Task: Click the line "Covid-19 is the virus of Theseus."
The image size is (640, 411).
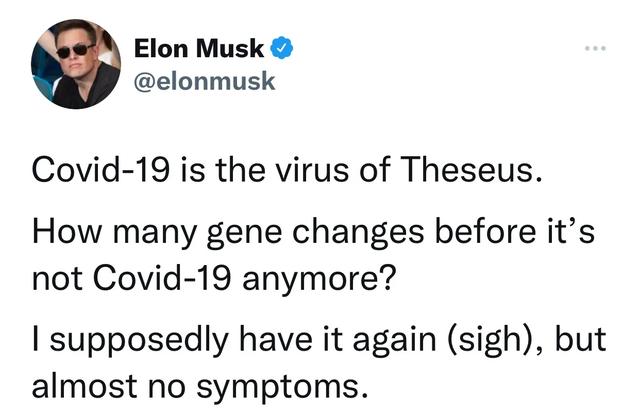Action: click(x=287, y=169)
